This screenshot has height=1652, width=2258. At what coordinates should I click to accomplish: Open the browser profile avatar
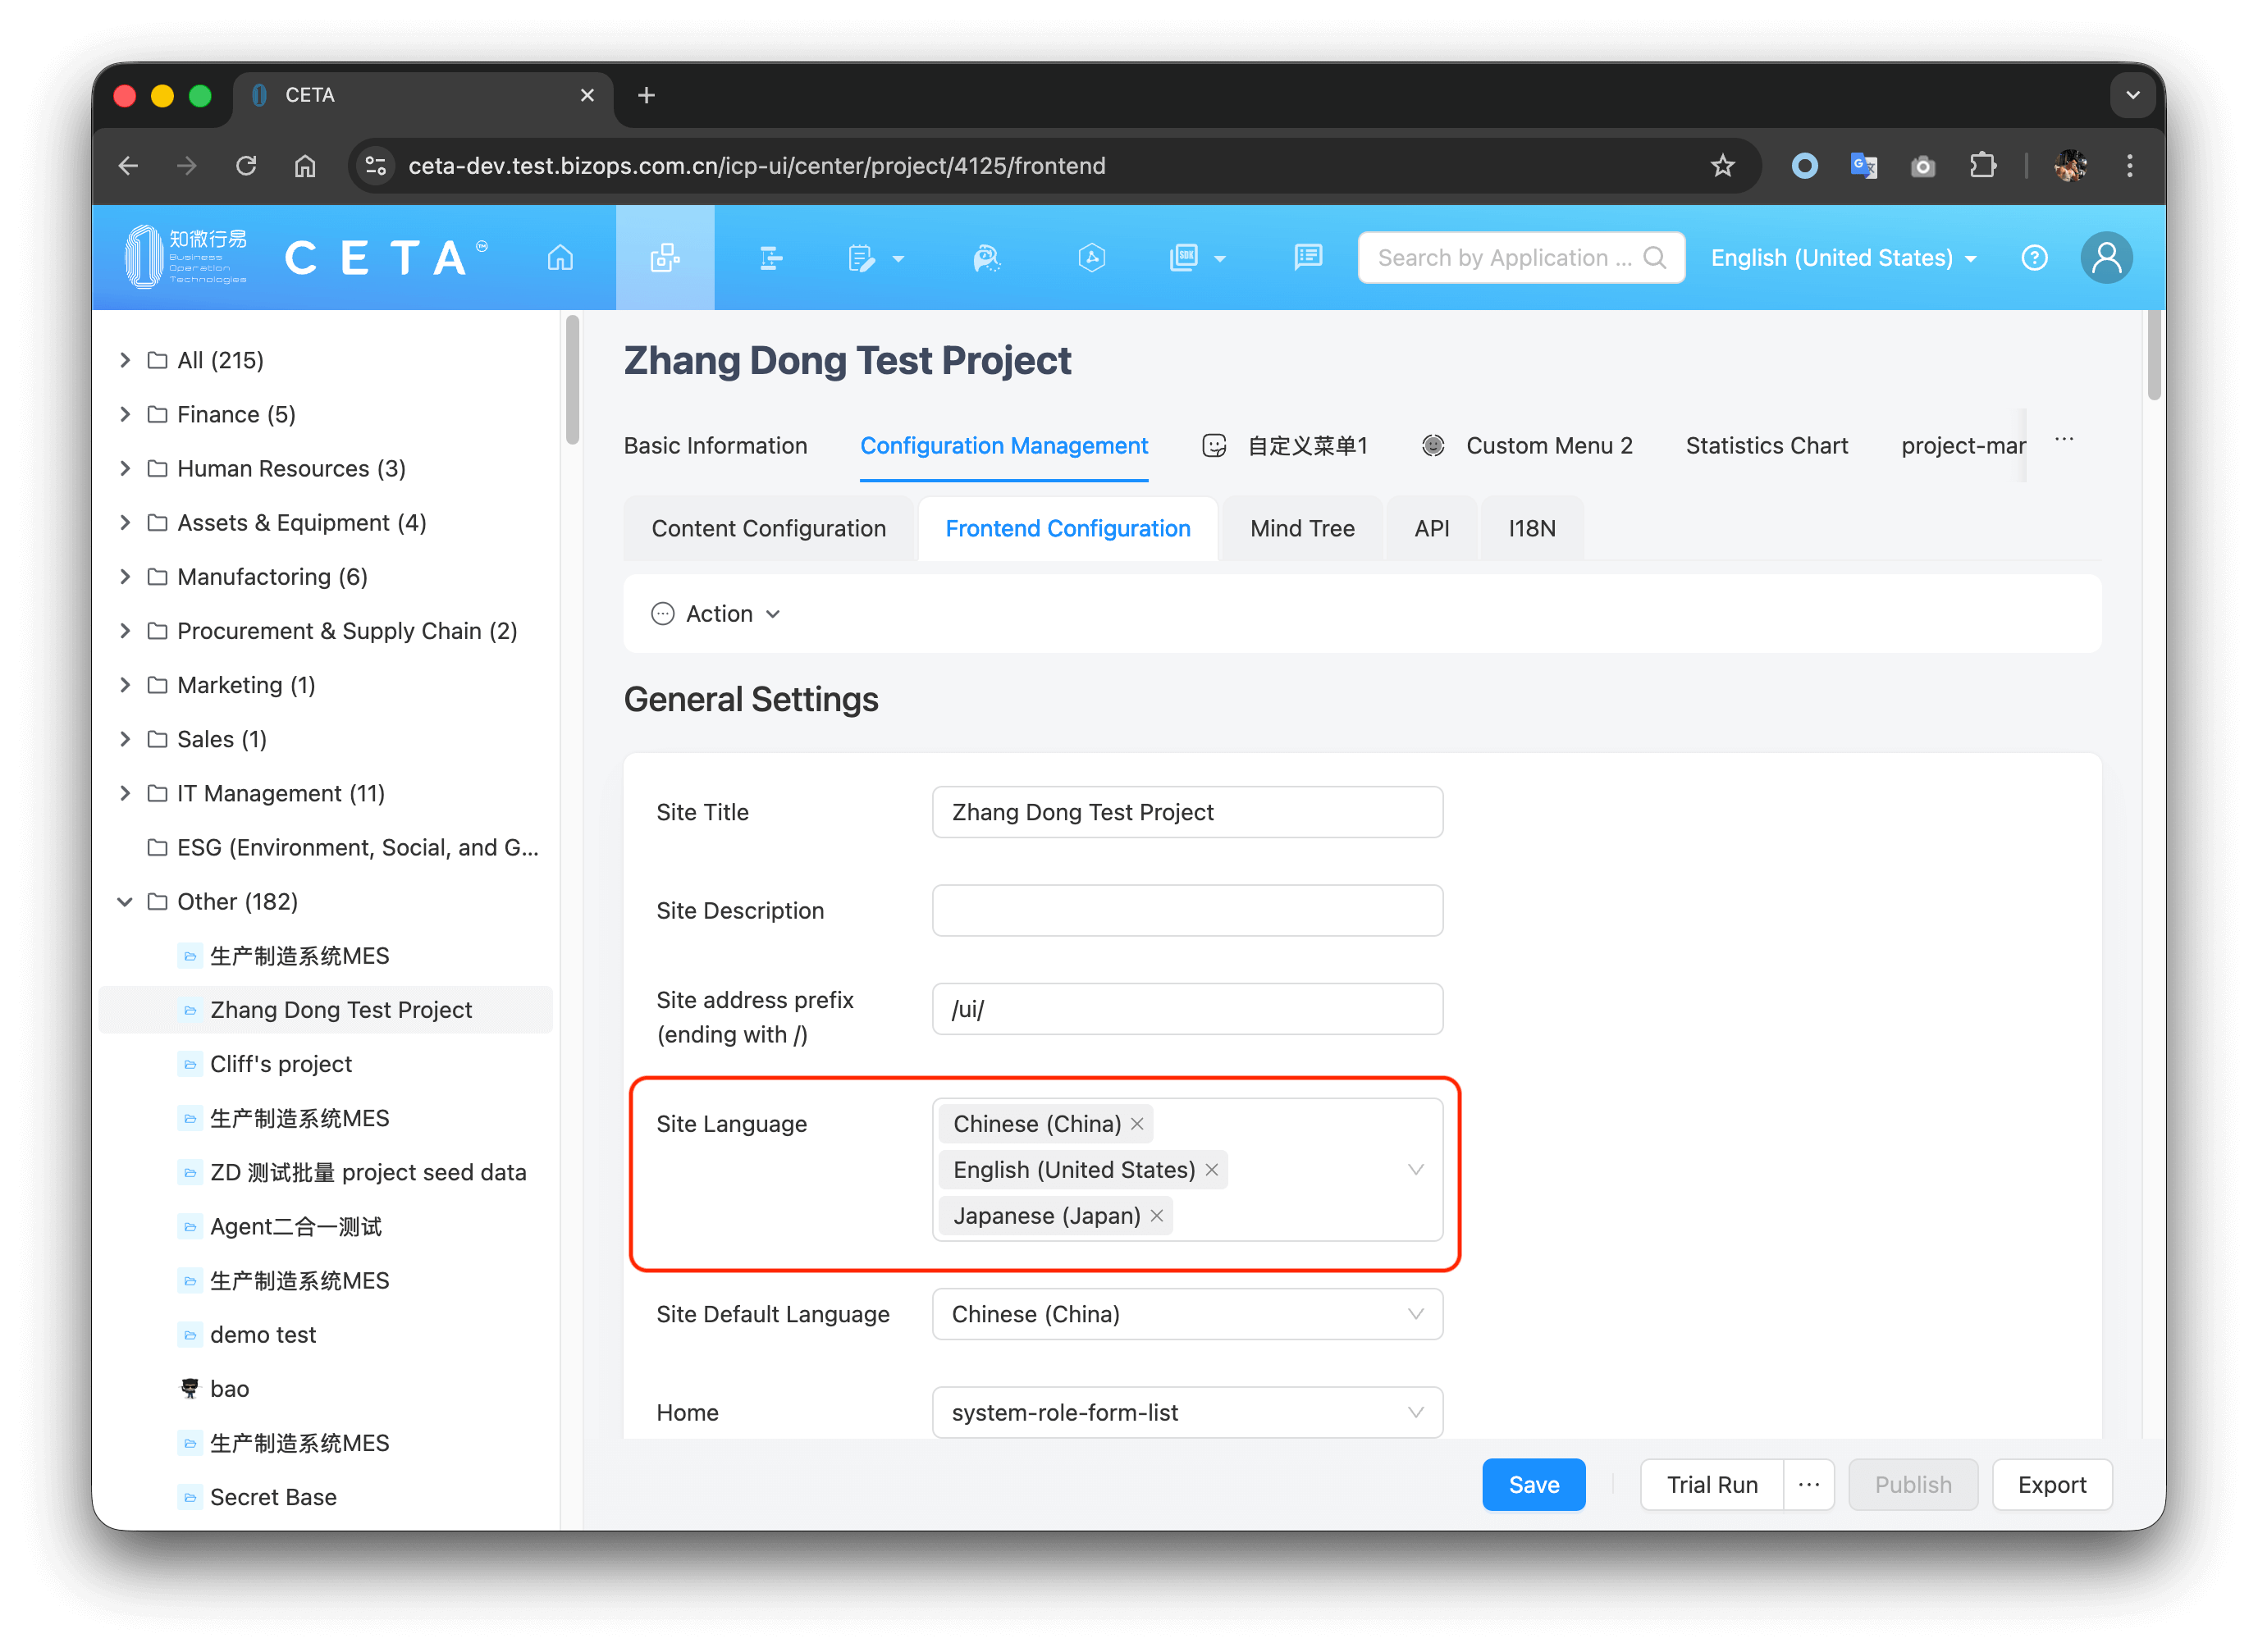2070,165
